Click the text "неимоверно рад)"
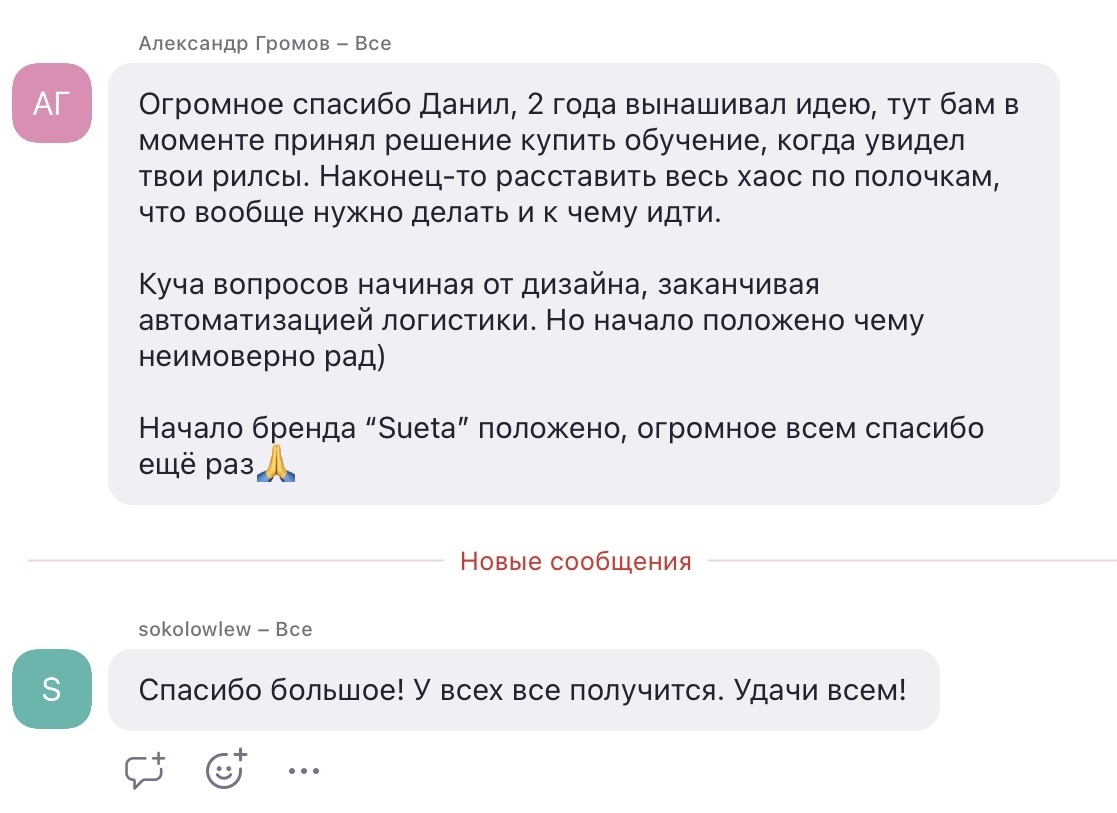Screen dimensions: 1117x813 click(x=262, y=357)
